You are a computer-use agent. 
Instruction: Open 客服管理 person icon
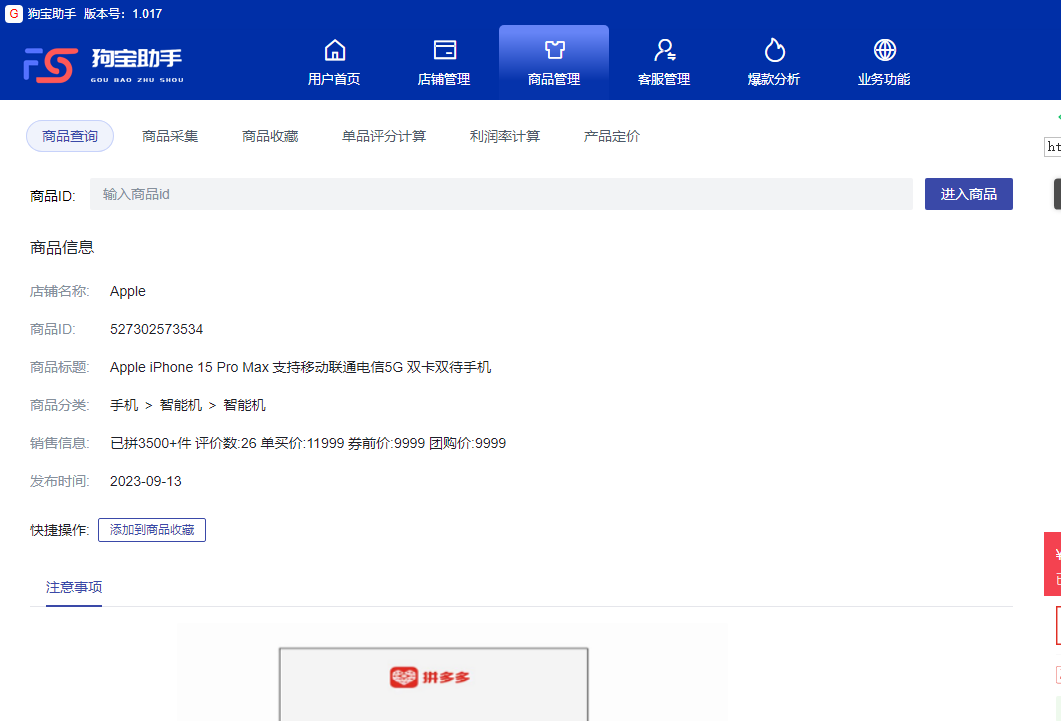[x=664, y=50]
